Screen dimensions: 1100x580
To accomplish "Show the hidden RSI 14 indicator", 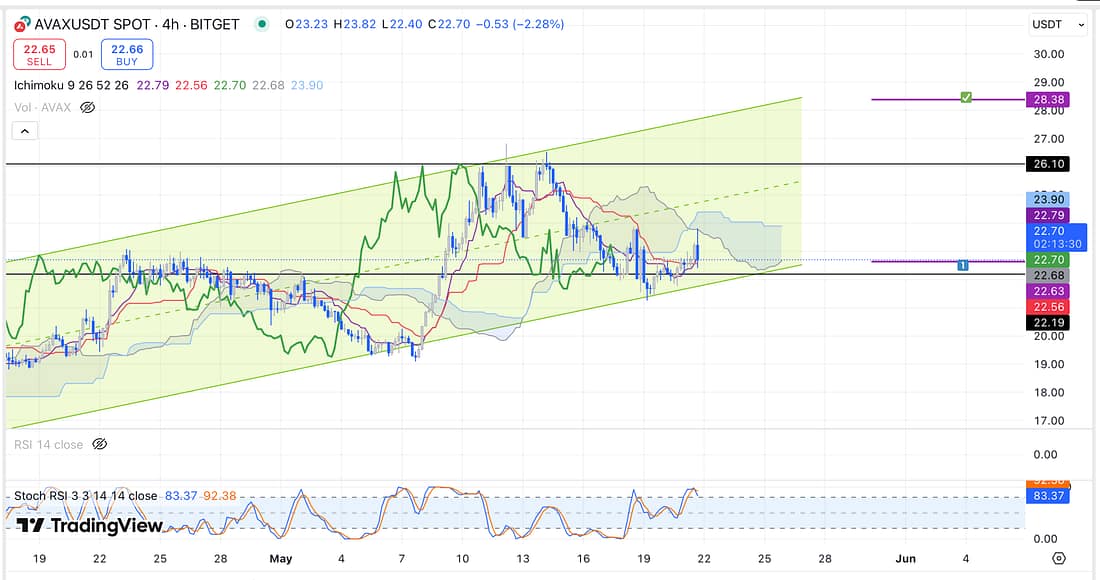I will click(x=99, y=444).
